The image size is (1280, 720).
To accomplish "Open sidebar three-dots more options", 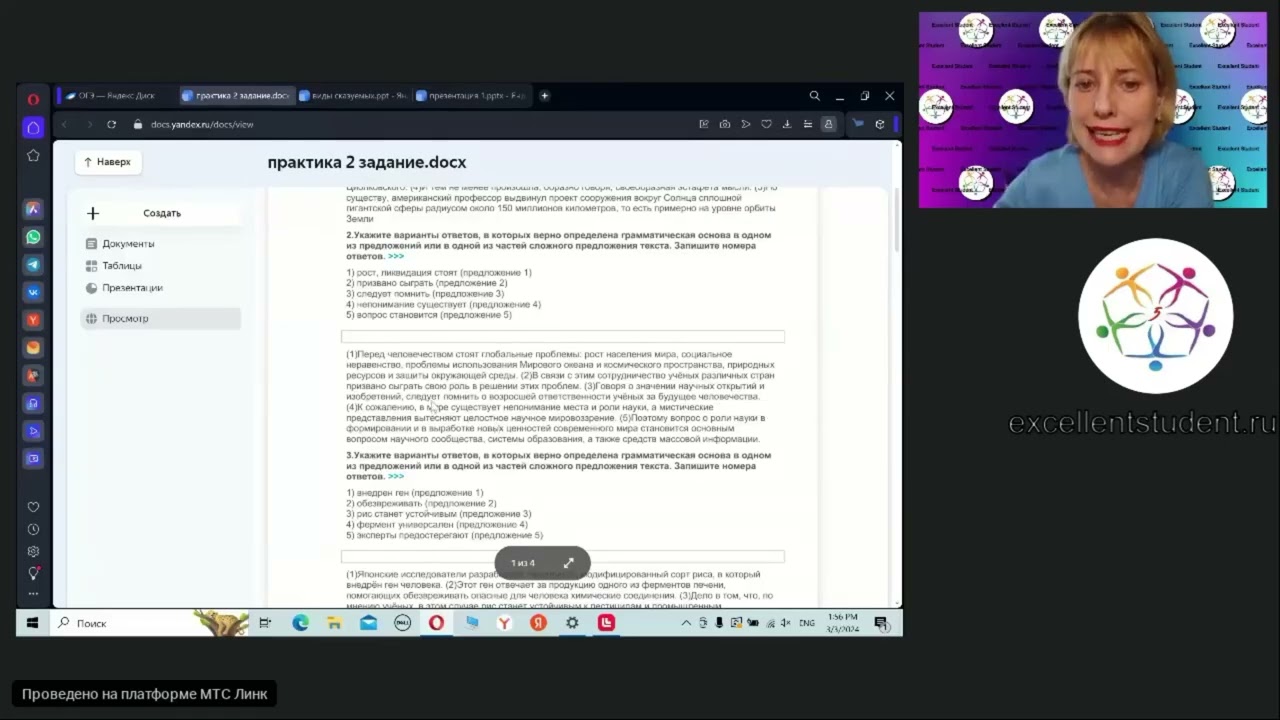I will pos(33,594).
